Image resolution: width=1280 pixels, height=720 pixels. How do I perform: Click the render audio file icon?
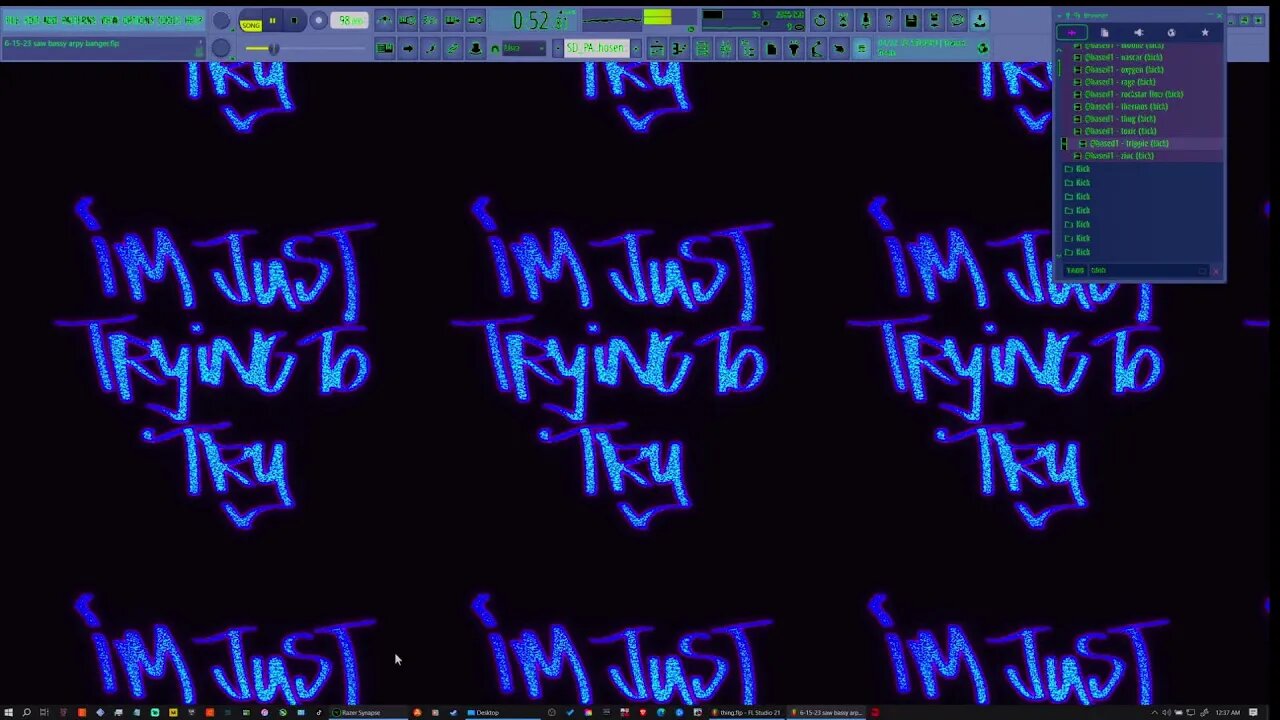[x=934, y=20]
